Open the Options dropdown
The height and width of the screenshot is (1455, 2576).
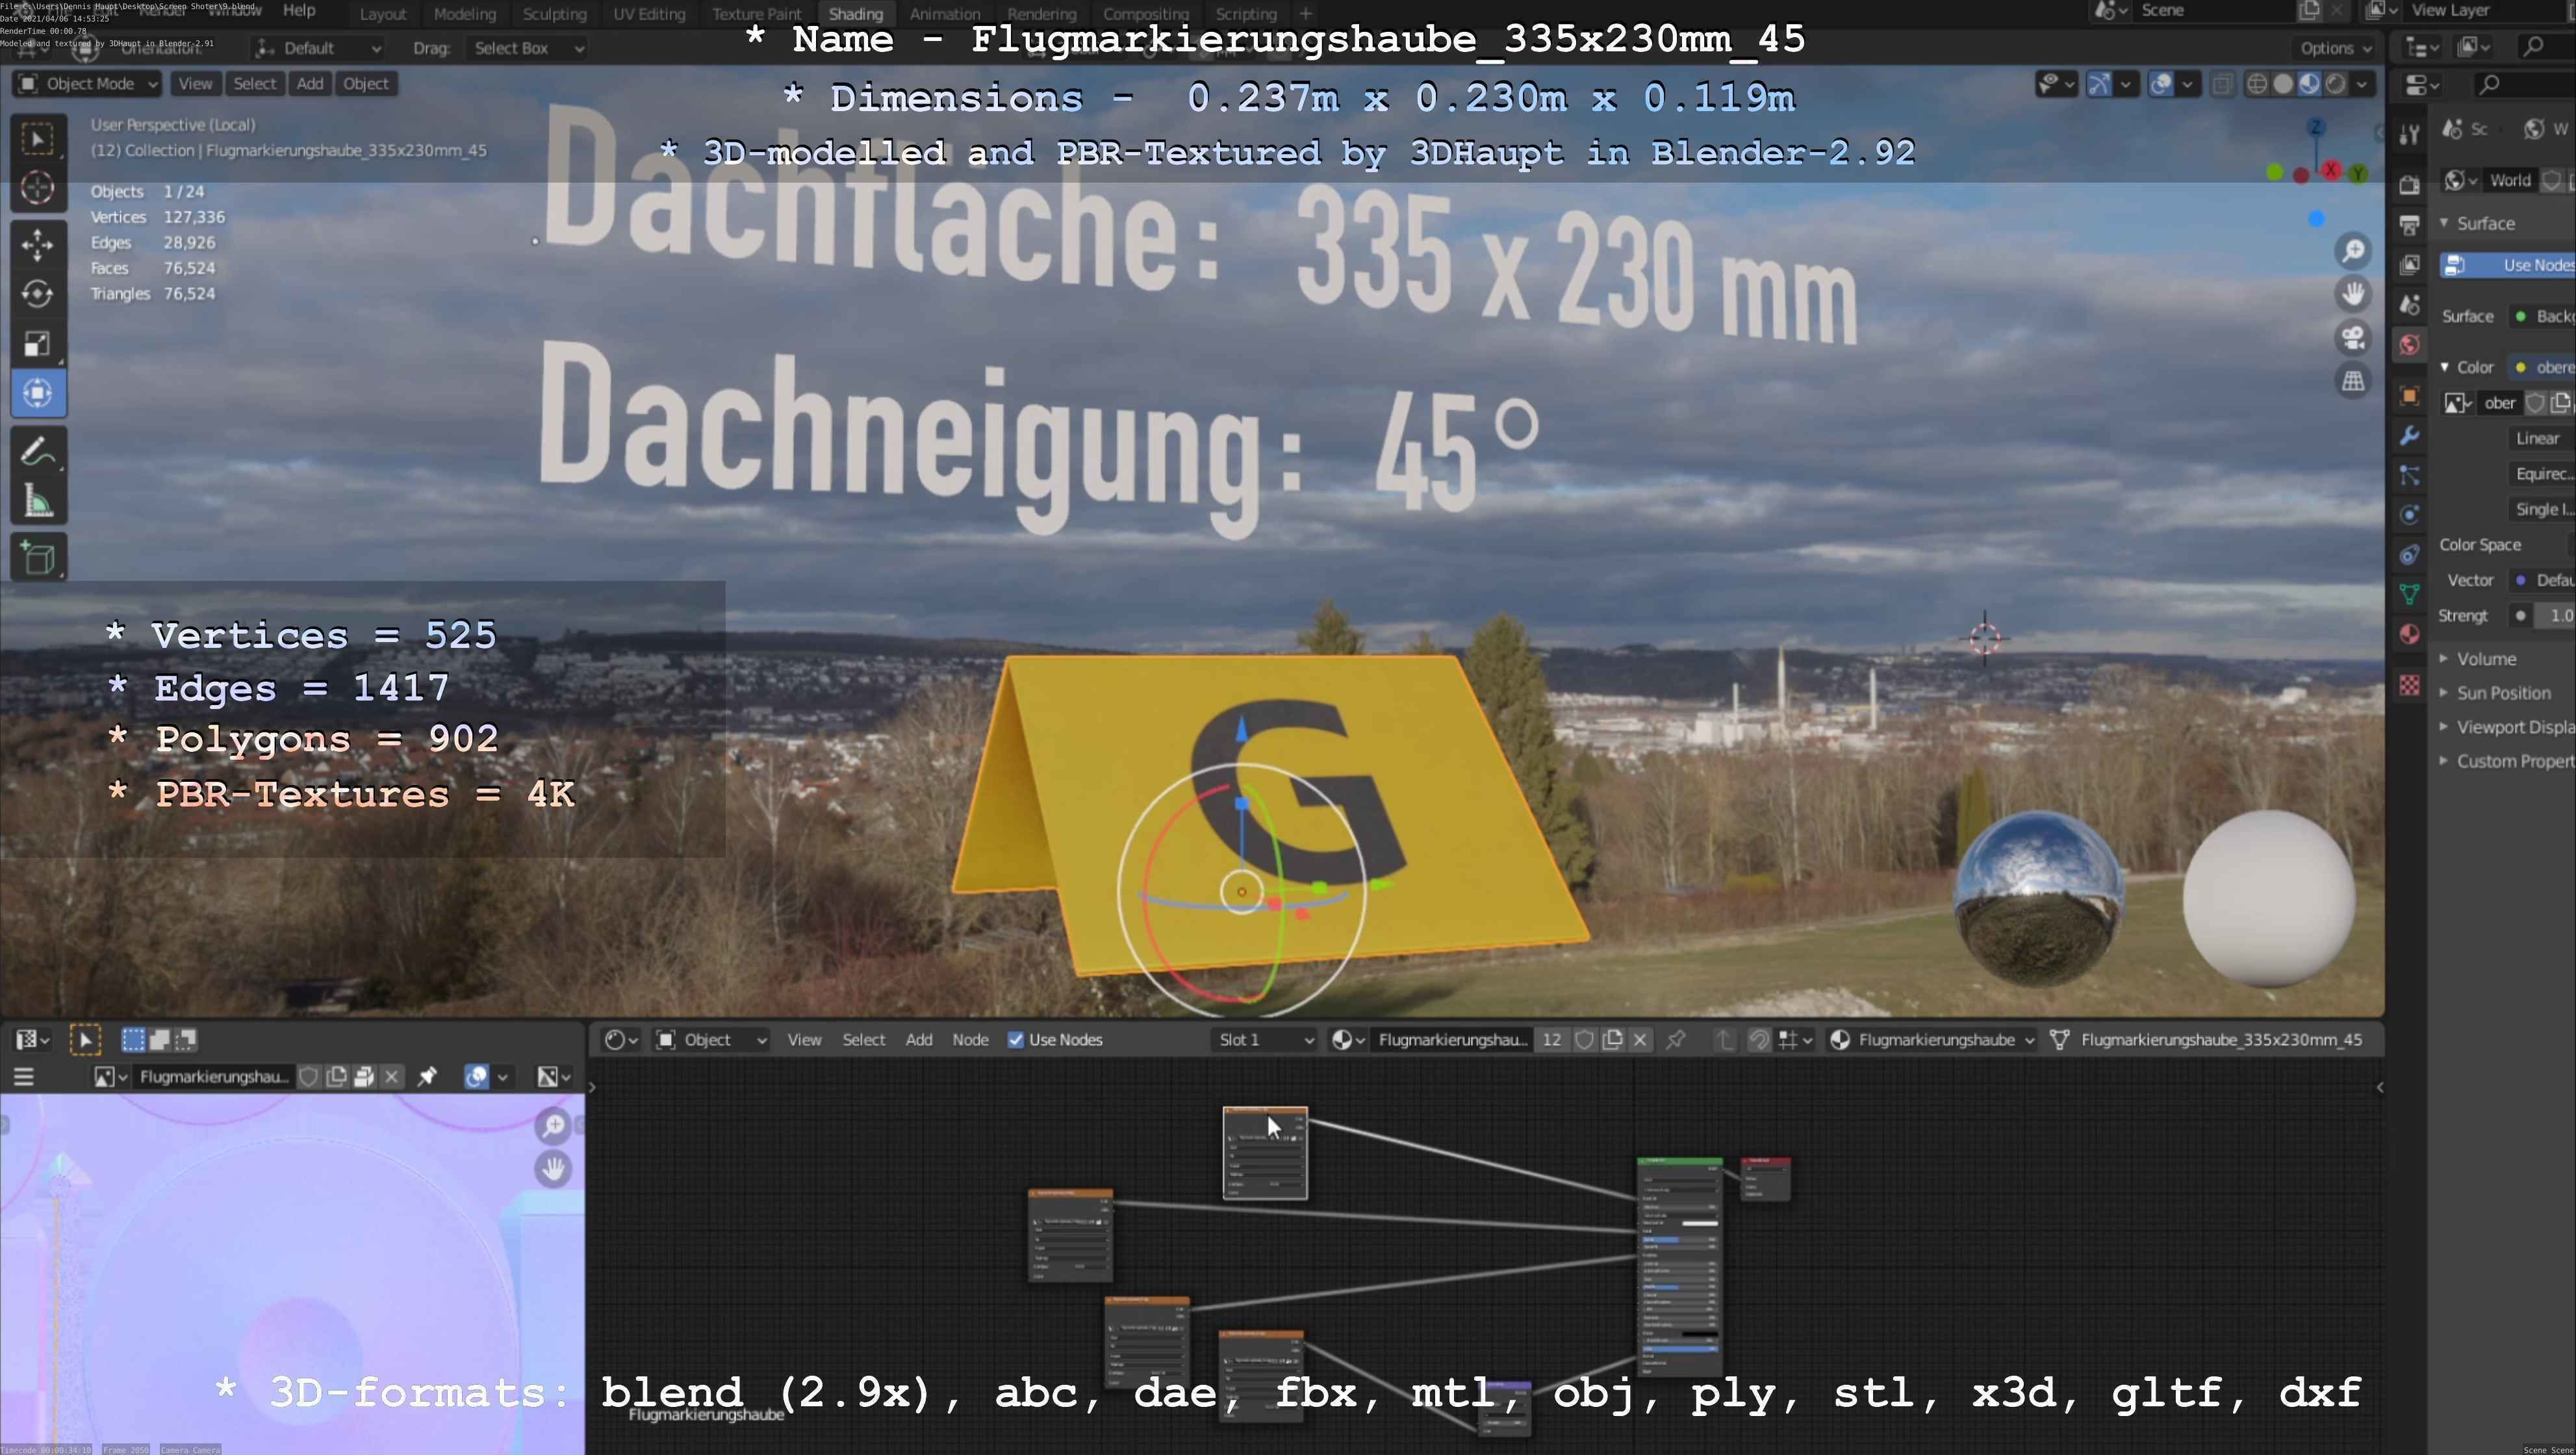pos(2335,48)
